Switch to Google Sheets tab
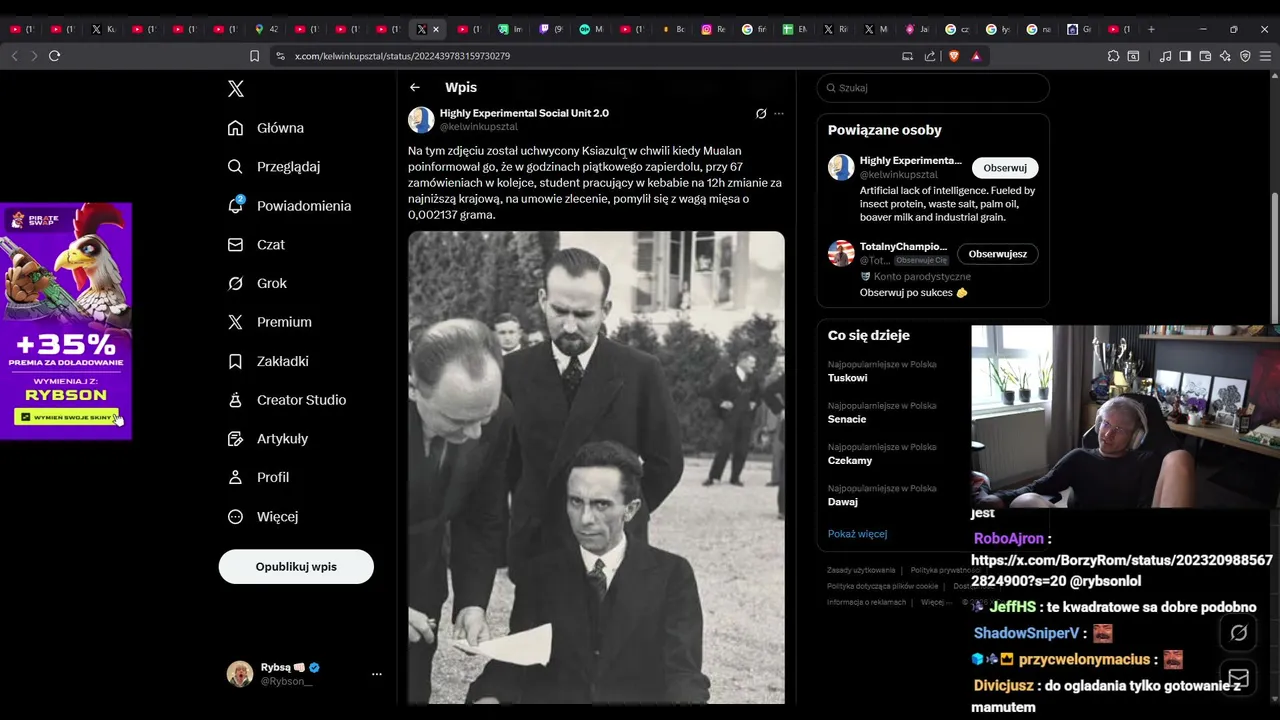Screen dimensions: 1280x720 pyautogui.click(x=795, y=29)
